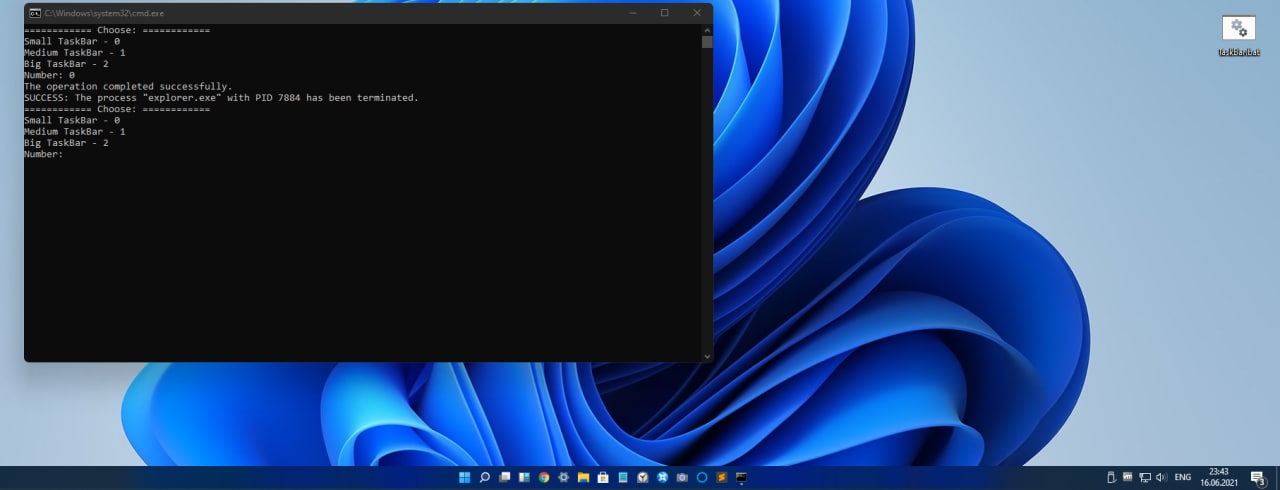Screen dimensions: 1280x490
Task: Open the Widgets panel on taskbar
Action: (x=524, y=477)
